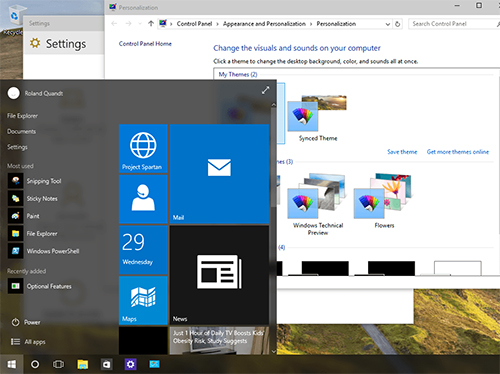This screenshot has width=500, height=374.
Task: Expand Start menu to full screen
Action: (x=265, y=90)
